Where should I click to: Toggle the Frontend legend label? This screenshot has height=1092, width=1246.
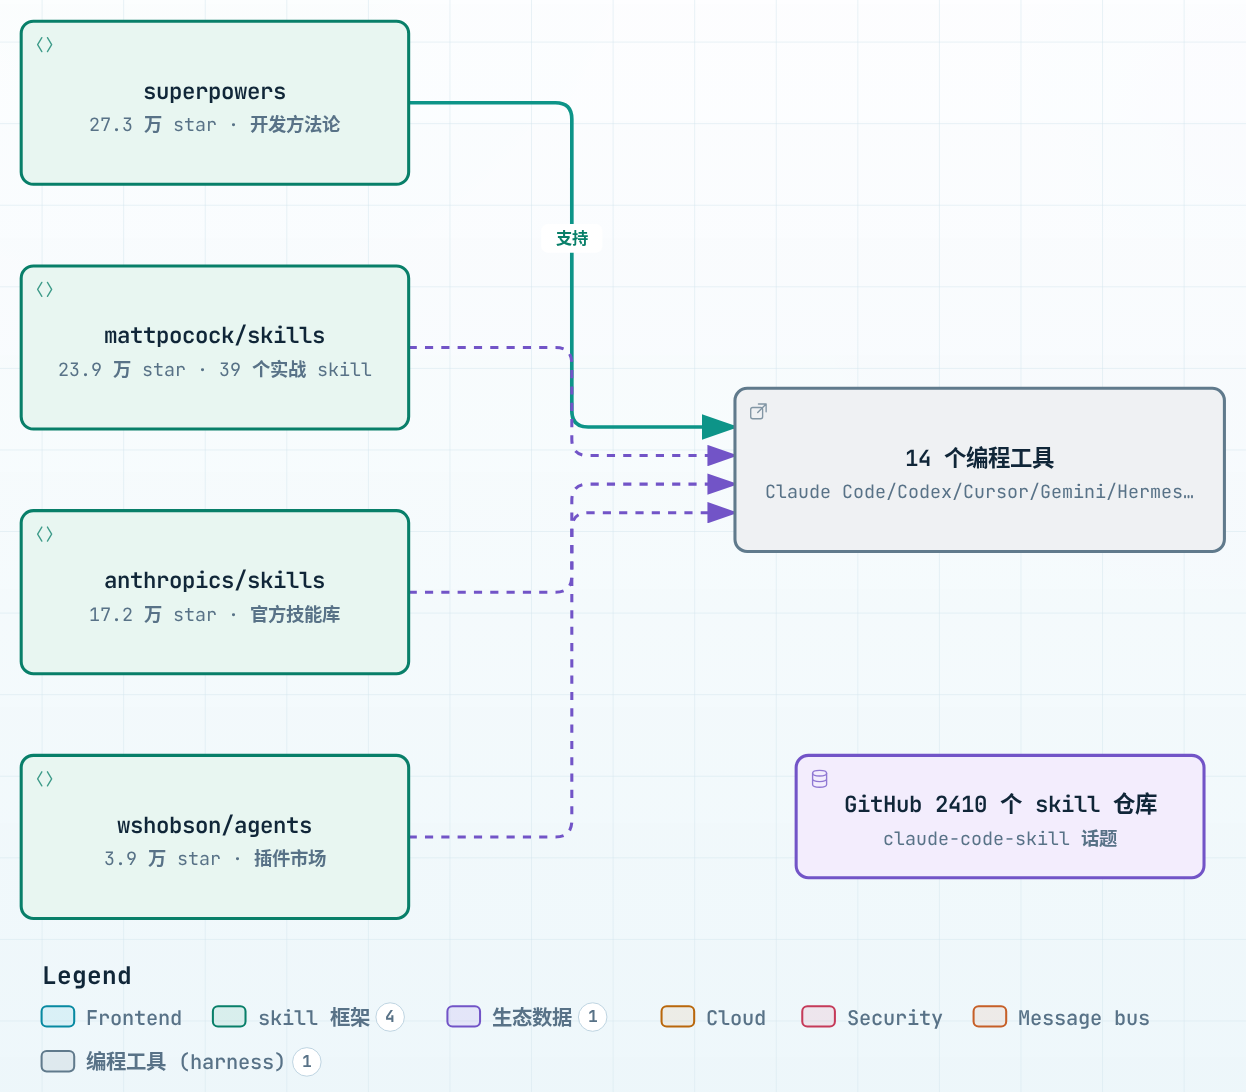tap(134, 1018)
